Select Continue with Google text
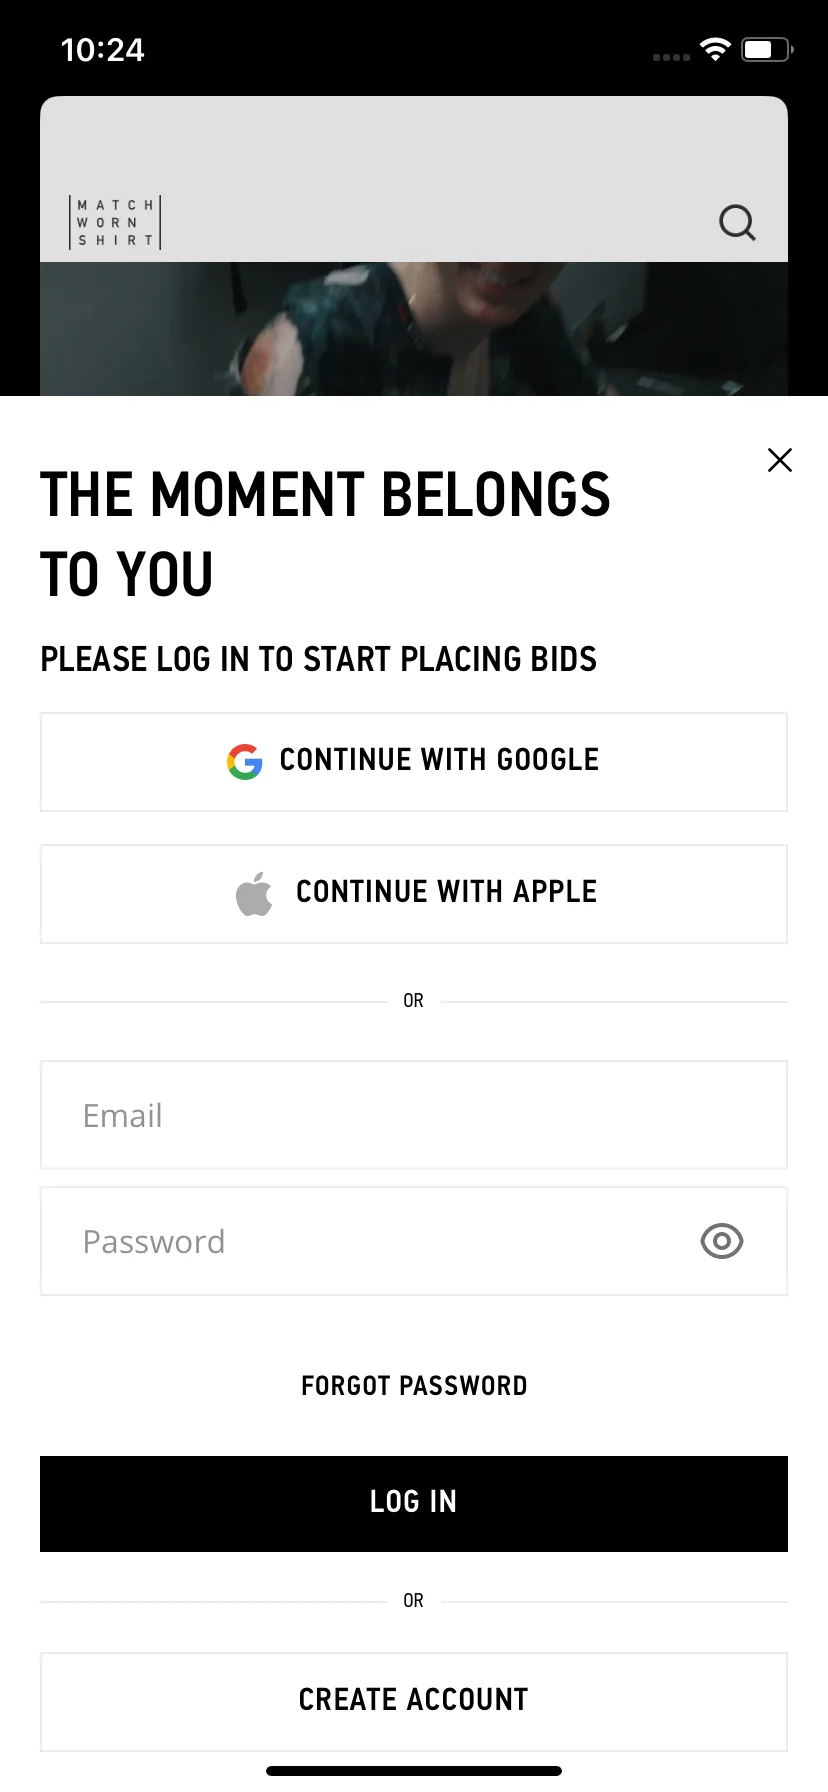The image size is (828, 1792). [439, 760]
